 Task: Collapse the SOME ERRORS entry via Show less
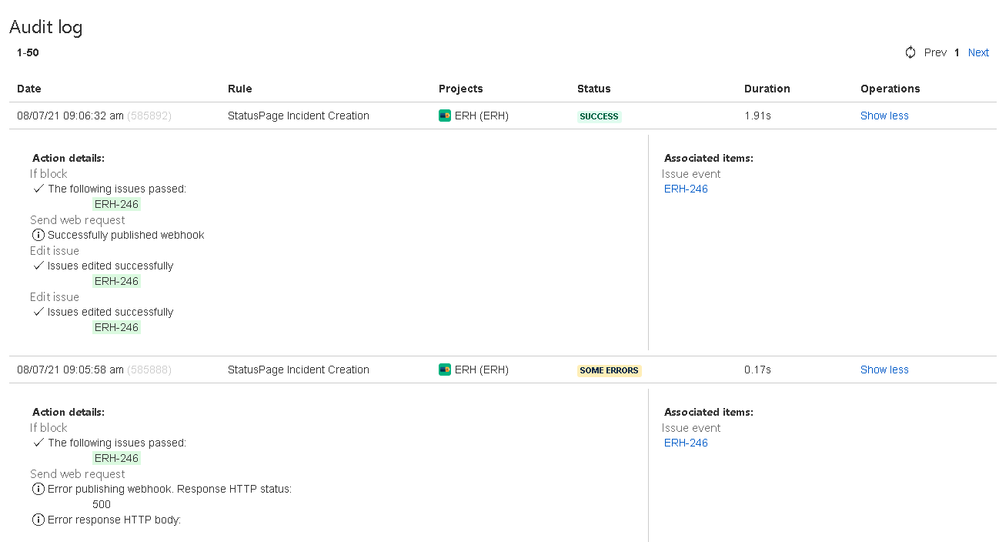[x=884, y=369]
